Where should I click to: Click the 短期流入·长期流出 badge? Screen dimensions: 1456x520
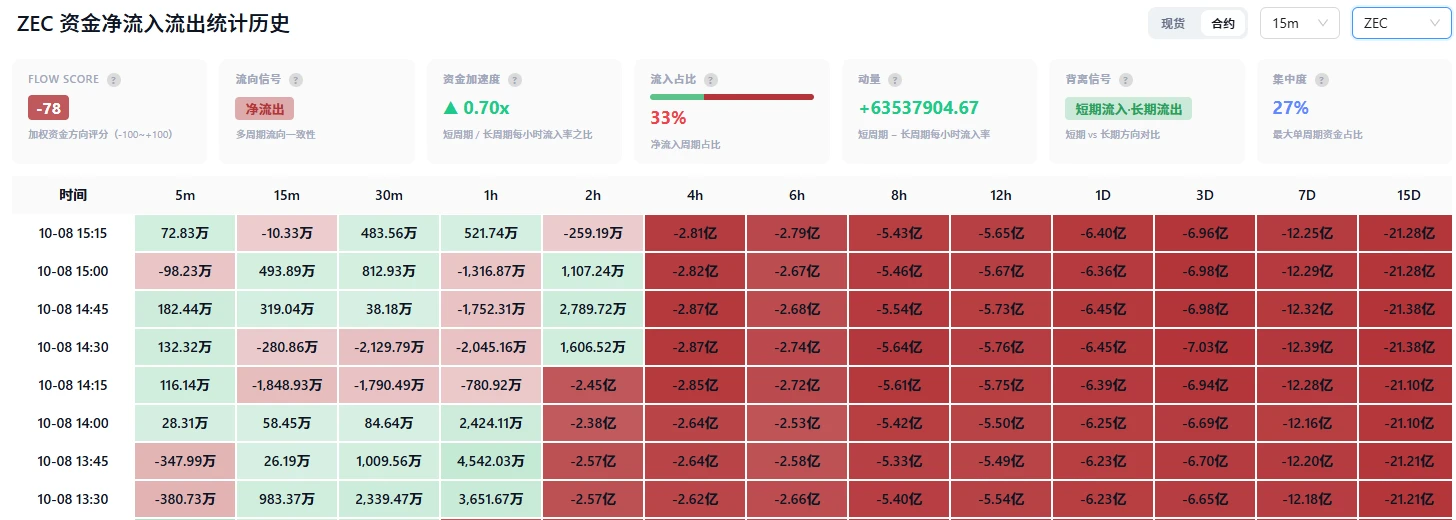coord(1128,108)
